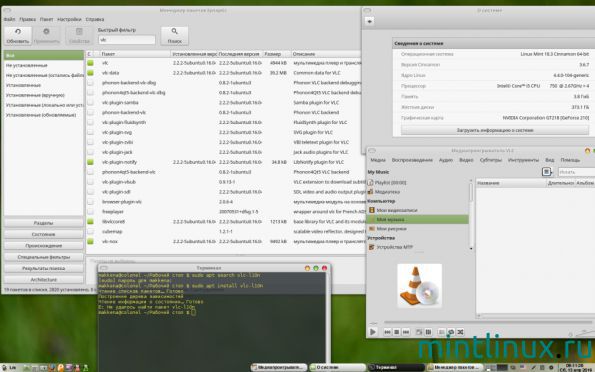Screen dimensions: 595x372
Task: Click the VLC playlist search field
Action: click(576, 172)
